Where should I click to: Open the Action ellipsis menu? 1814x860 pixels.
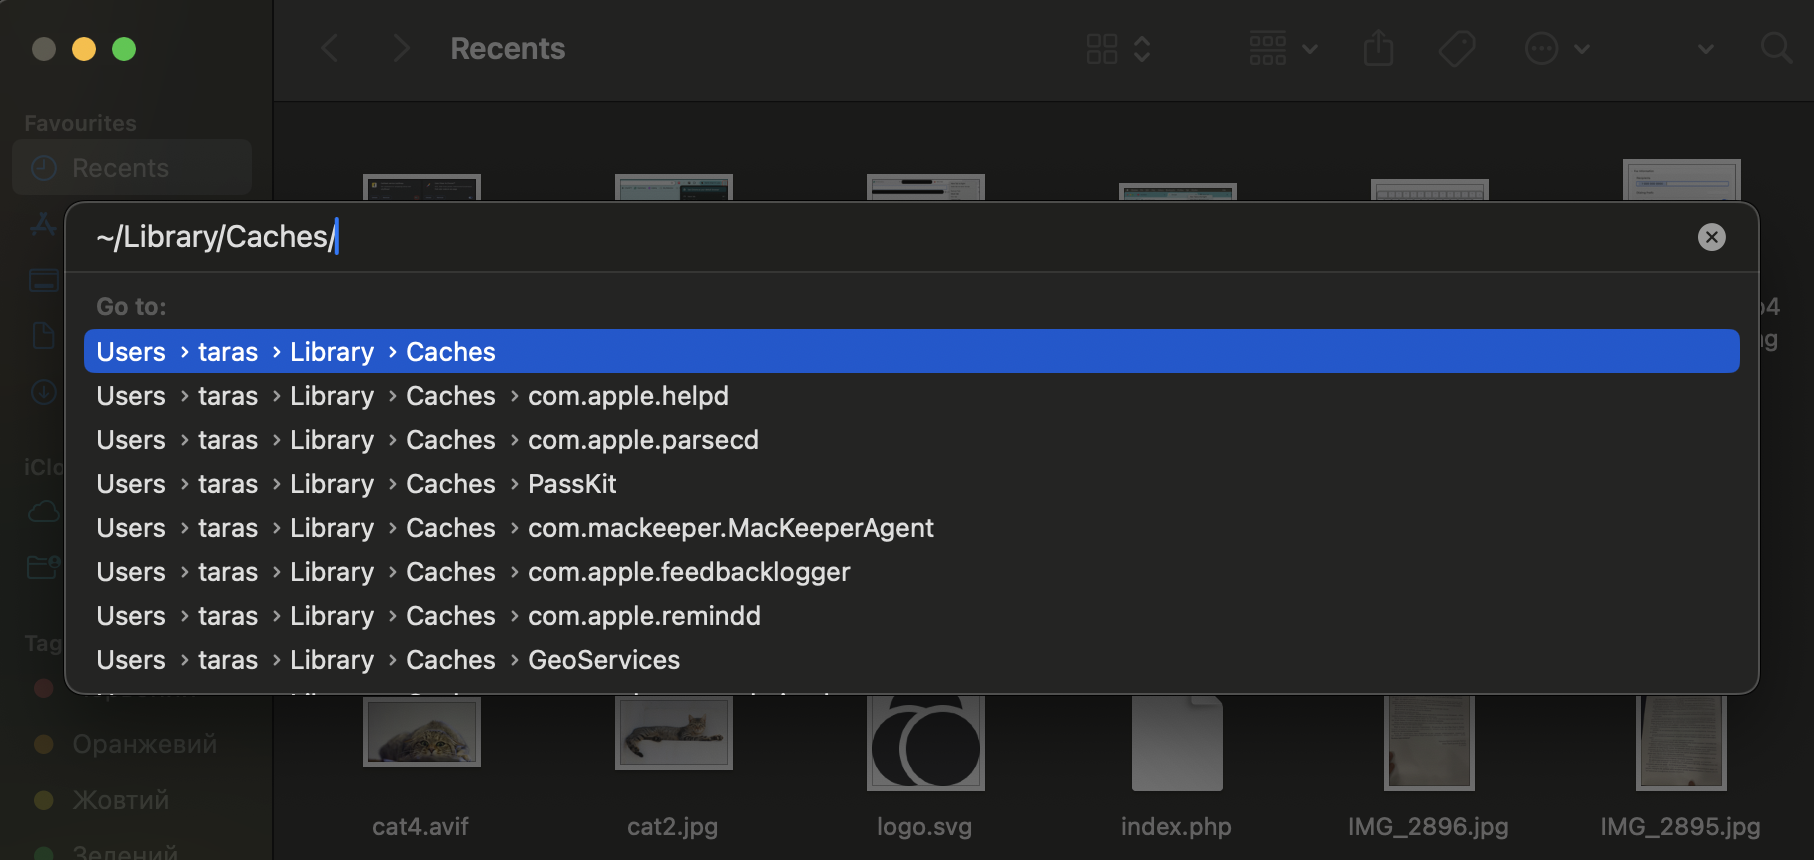point(1556,48)
